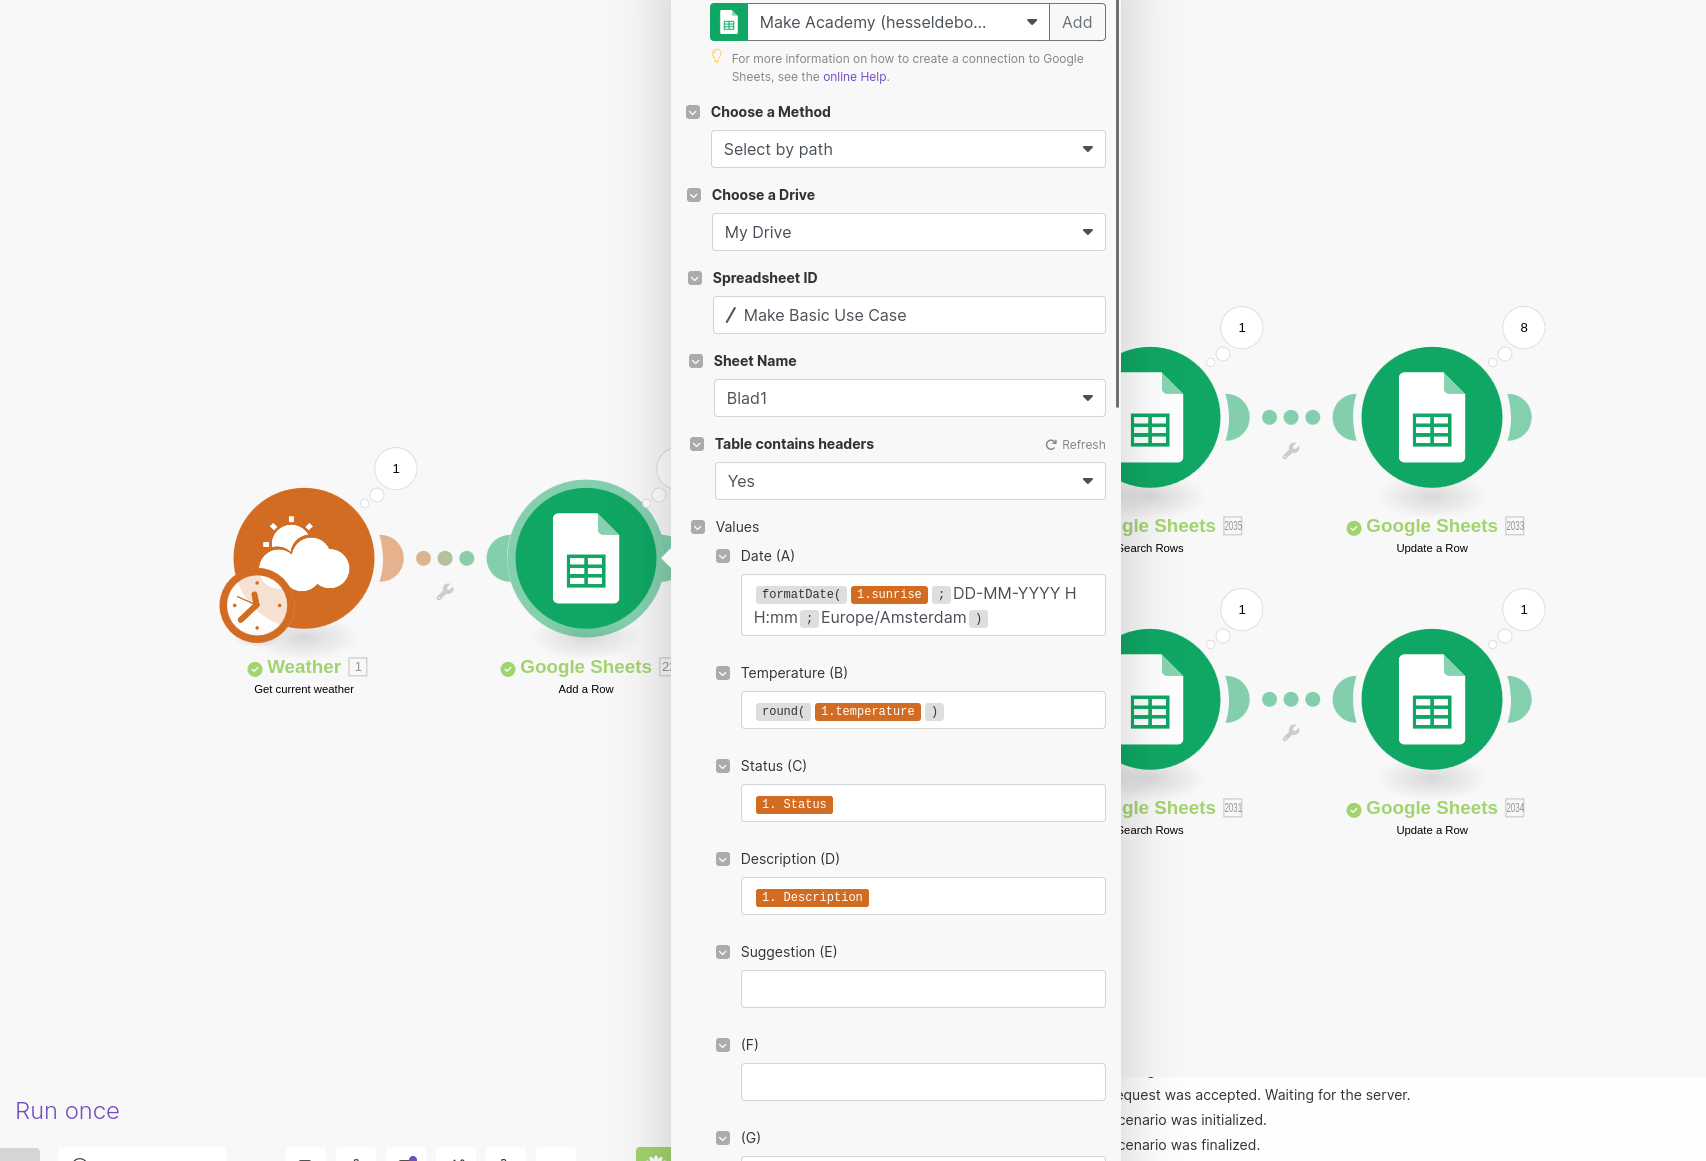Image resolution: width=1706 pixels, height=1161 pixels.
Task: Click the green check beside Update a Row 2033
Action: (1354, 528)
